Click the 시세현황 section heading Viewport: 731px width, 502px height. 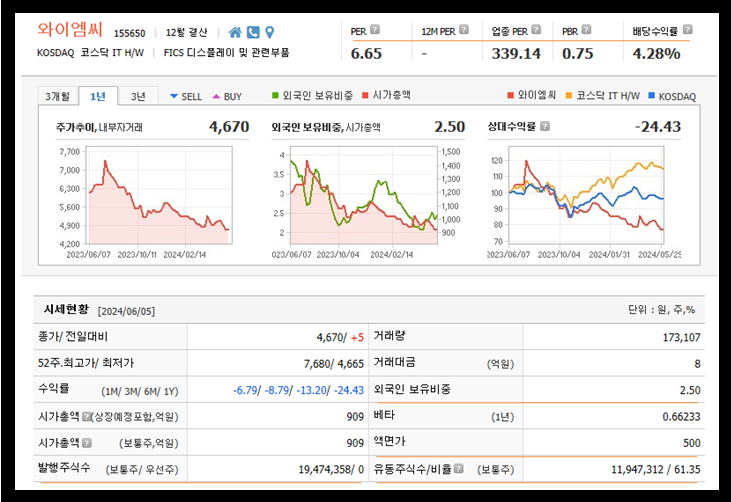(x=66, y=309)
